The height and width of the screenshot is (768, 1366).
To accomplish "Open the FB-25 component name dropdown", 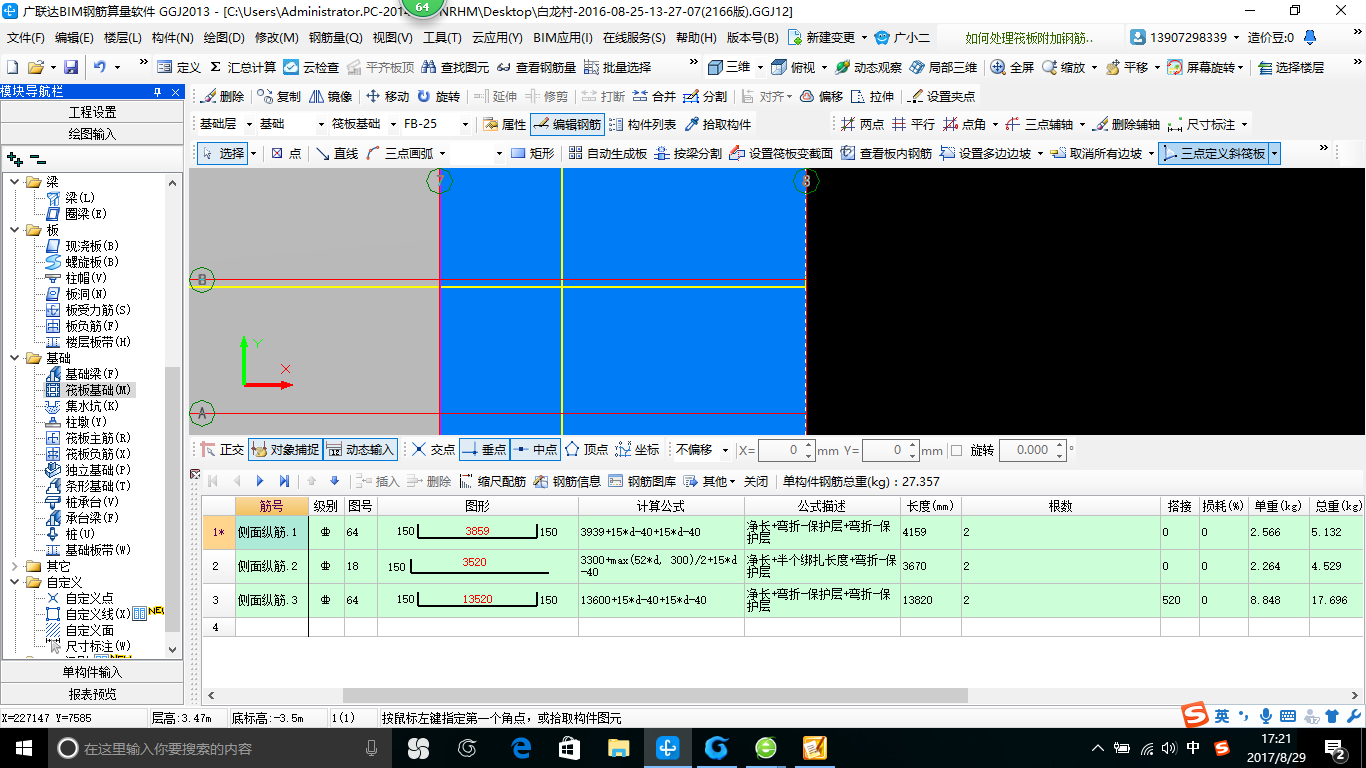I will coord(465,125).
